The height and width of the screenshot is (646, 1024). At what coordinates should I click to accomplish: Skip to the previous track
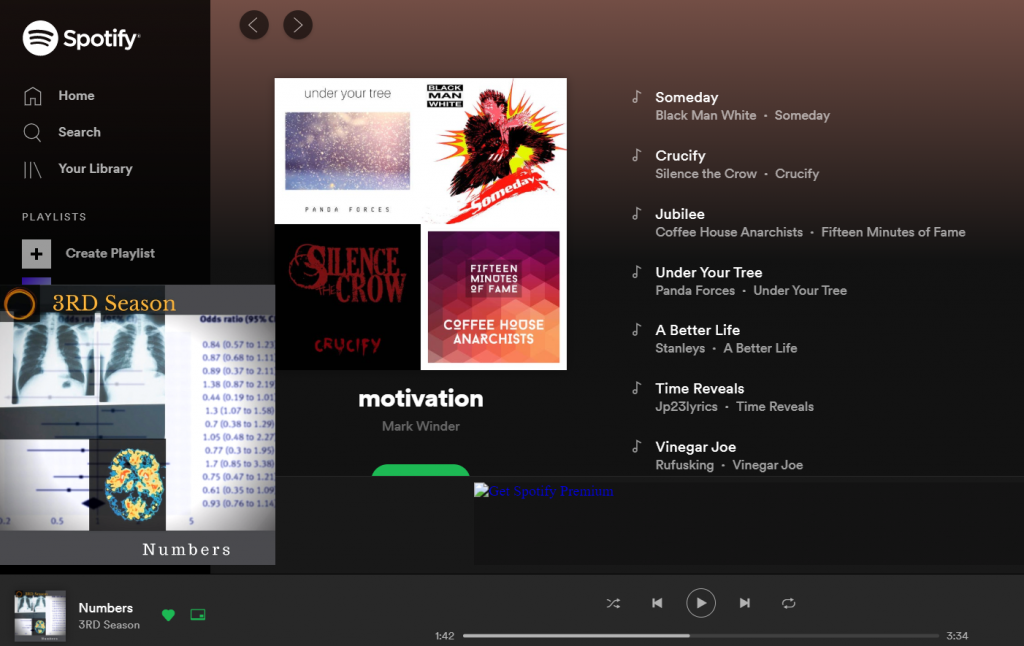[x=657, y=603]
